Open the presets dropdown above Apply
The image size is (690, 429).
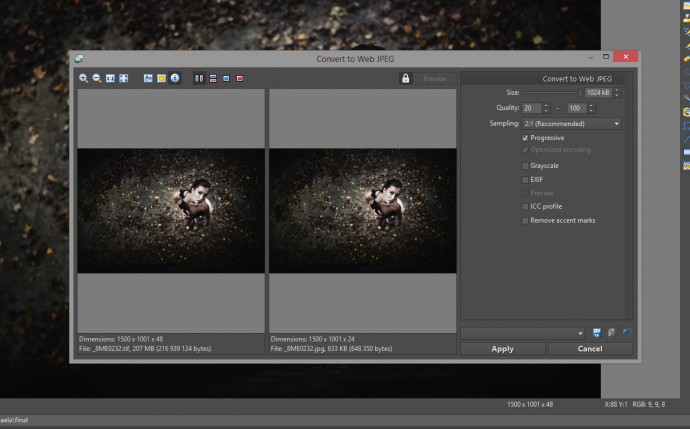(x=523, y=333)
